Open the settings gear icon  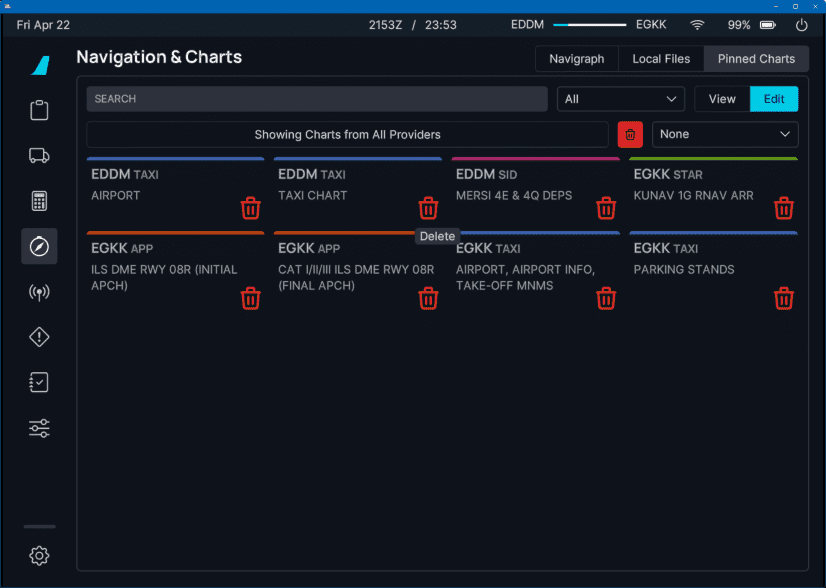click(39, 556)
